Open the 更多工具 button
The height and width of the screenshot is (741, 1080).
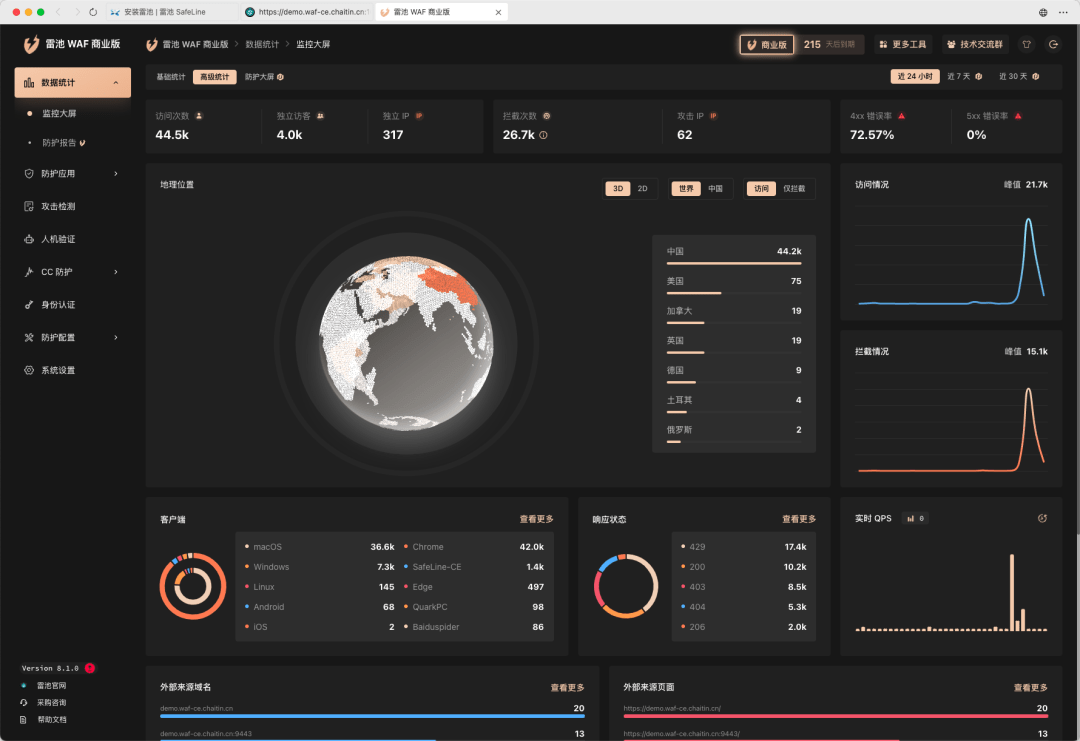coord(902,44)
